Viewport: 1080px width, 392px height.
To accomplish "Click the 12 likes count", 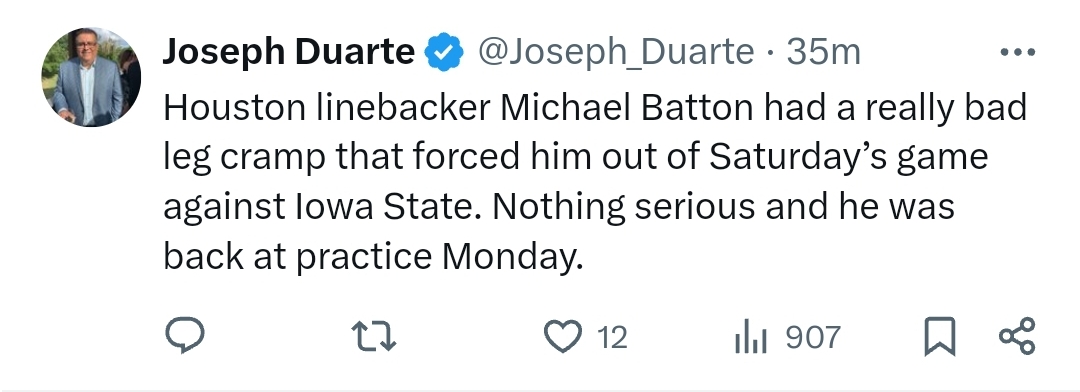I will (x=612, y=338).
